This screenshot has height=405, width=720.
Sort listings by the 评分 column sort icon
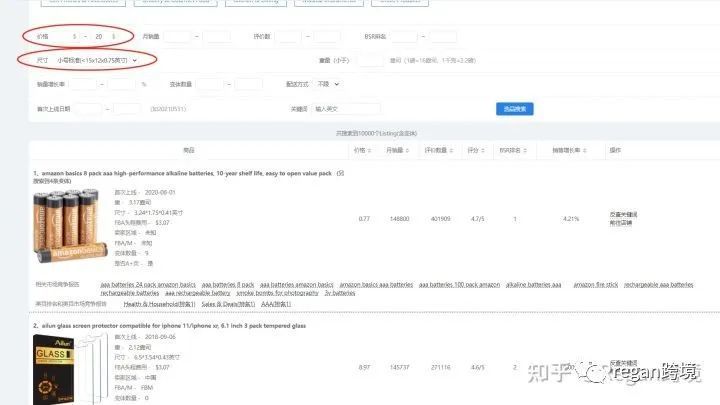483,151
